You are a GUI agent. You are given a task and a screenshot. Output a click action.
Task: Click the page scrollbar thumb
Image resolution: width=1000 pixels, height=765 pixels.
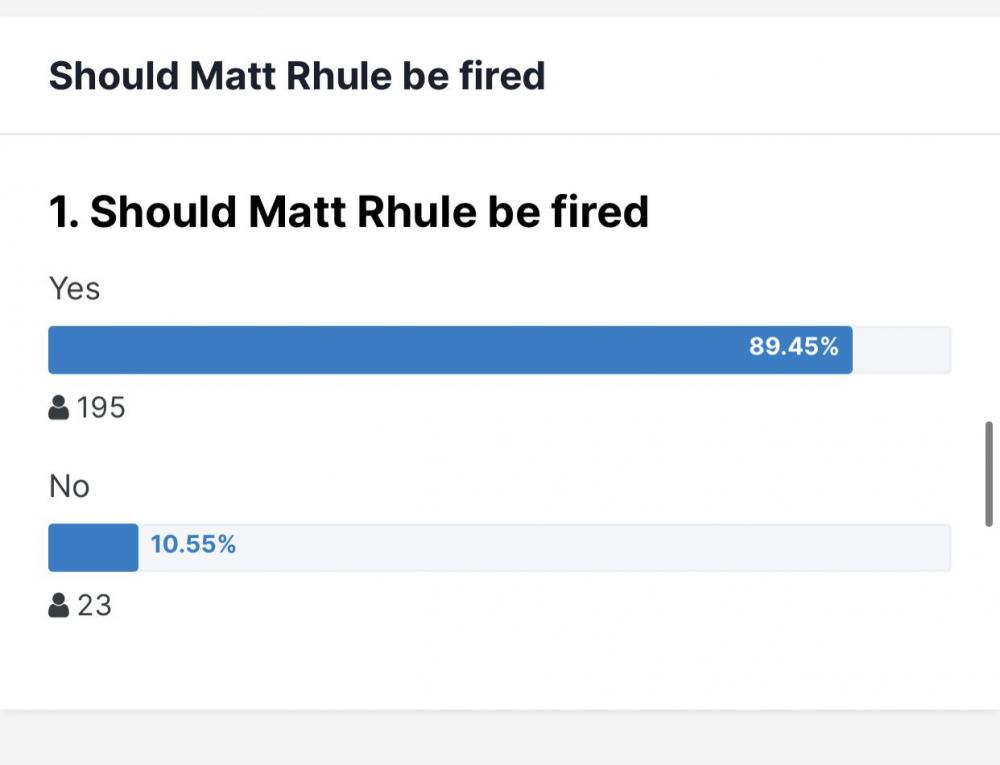click(989, 473)
